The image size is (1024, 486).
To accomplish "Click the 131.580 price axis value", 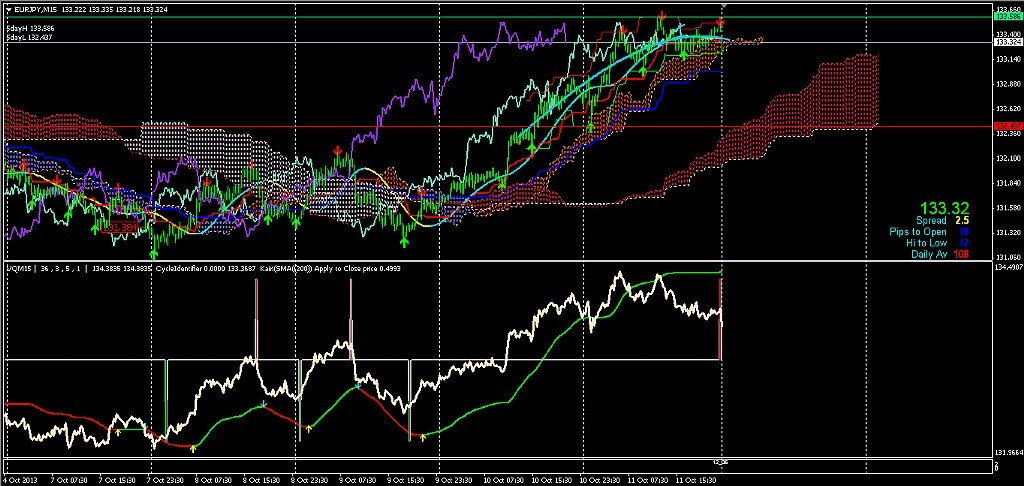I will coord(1008,208).
